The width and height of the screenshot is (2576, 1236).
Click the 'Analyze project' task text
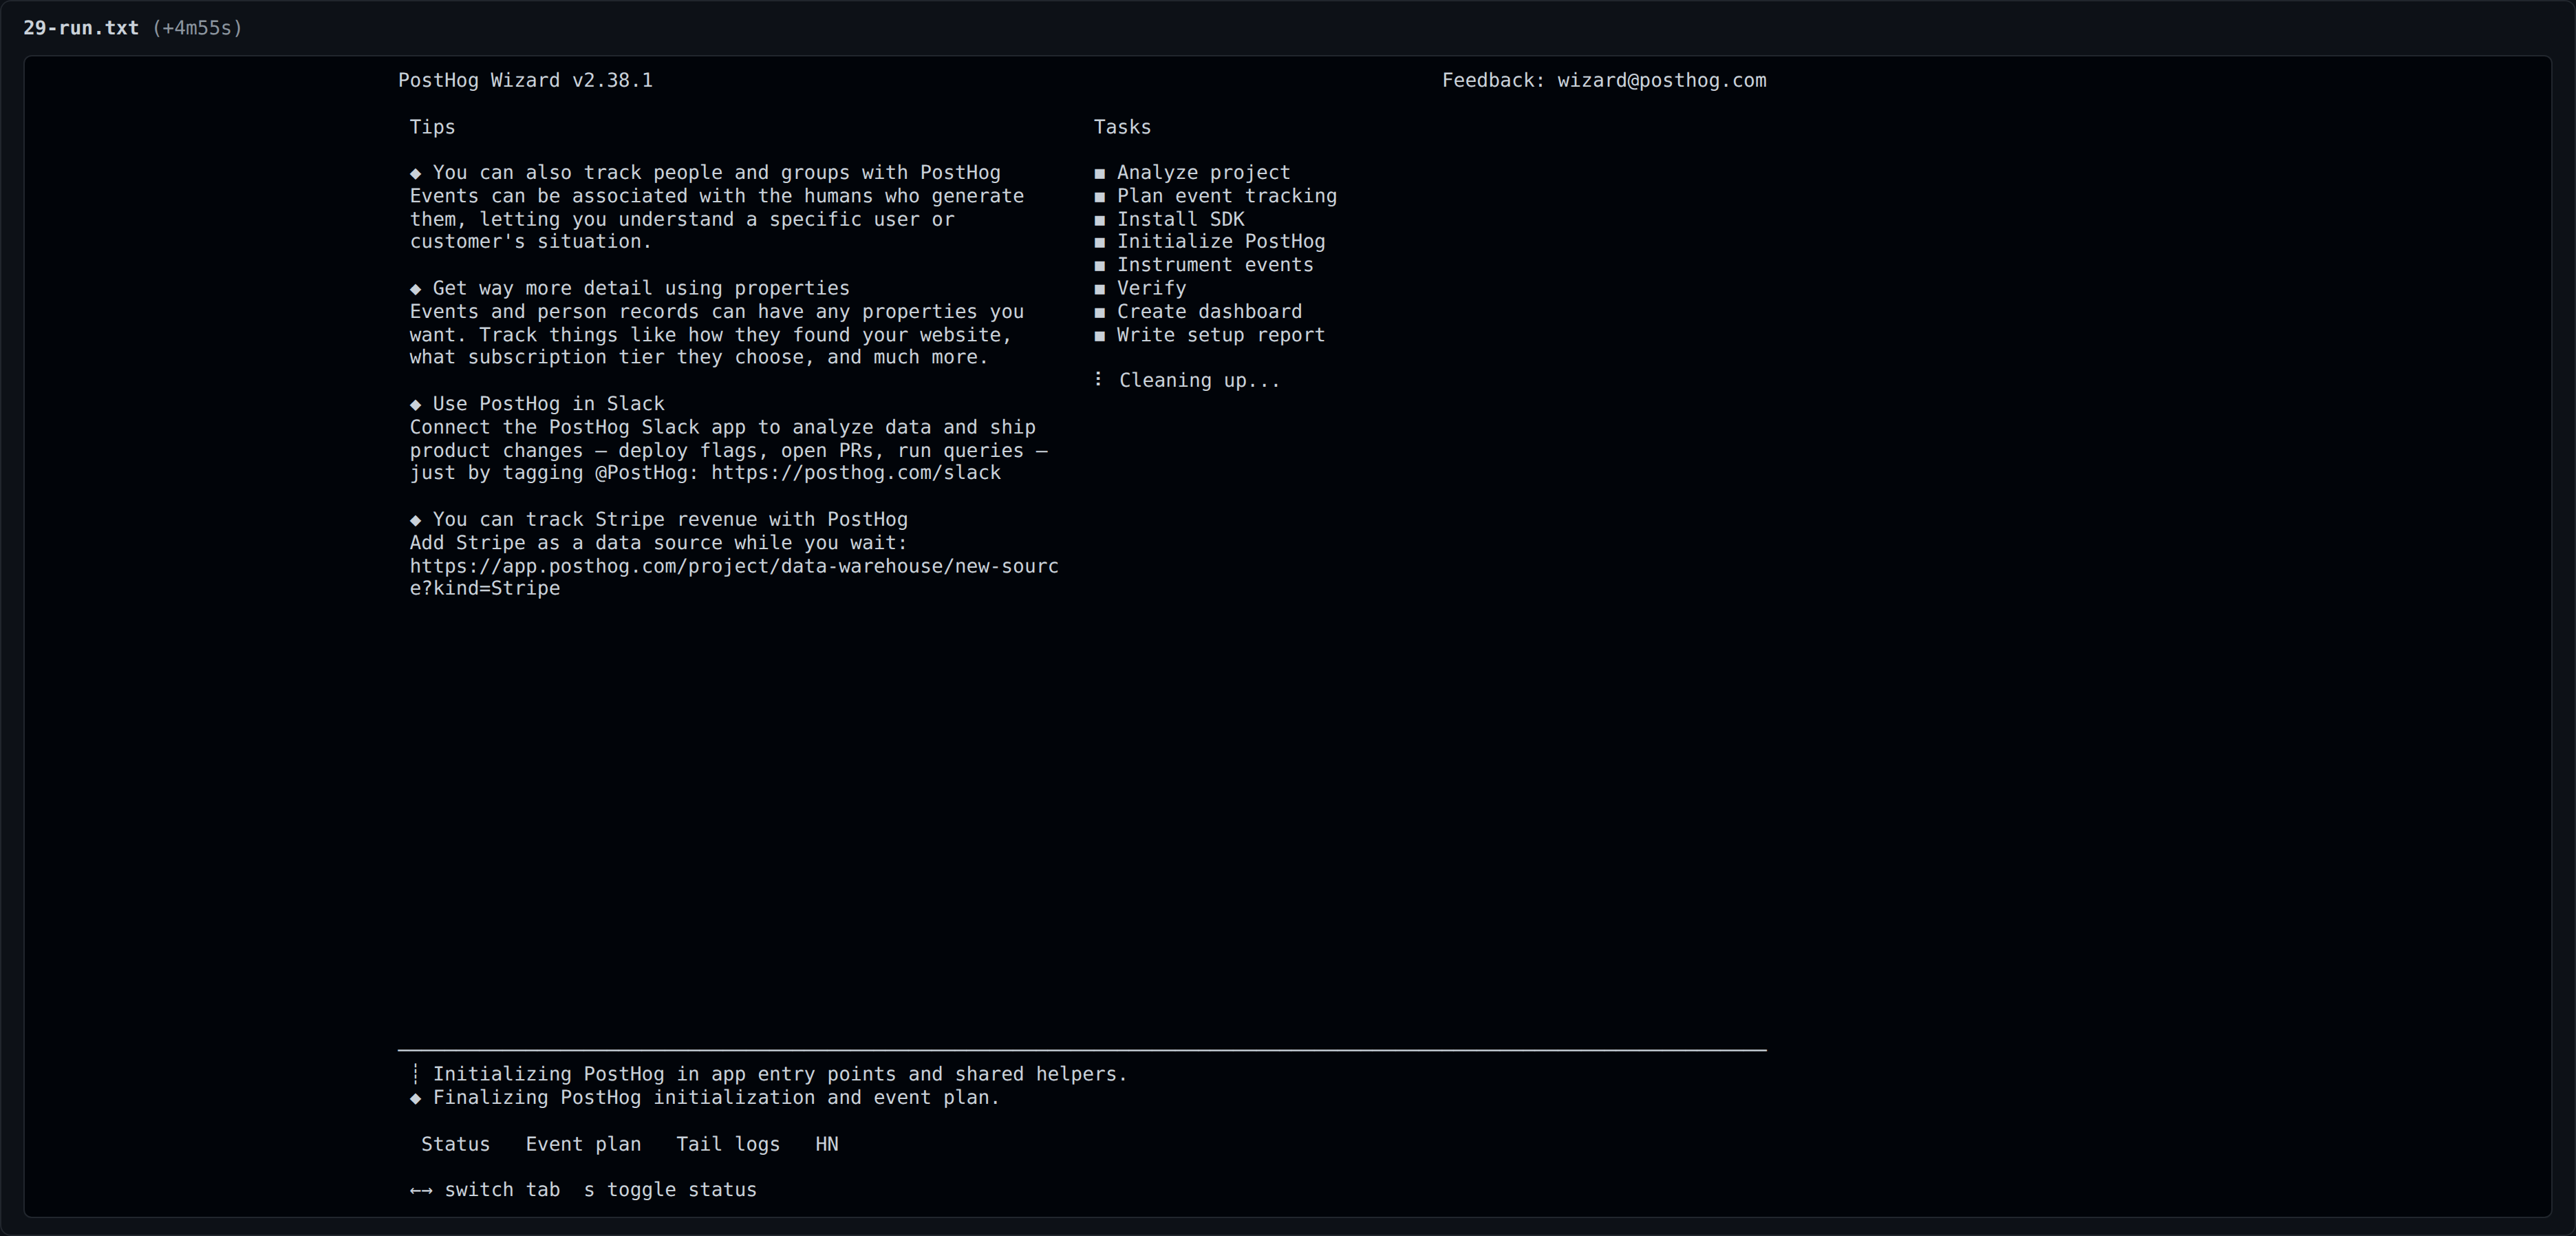pos(1203,173)
